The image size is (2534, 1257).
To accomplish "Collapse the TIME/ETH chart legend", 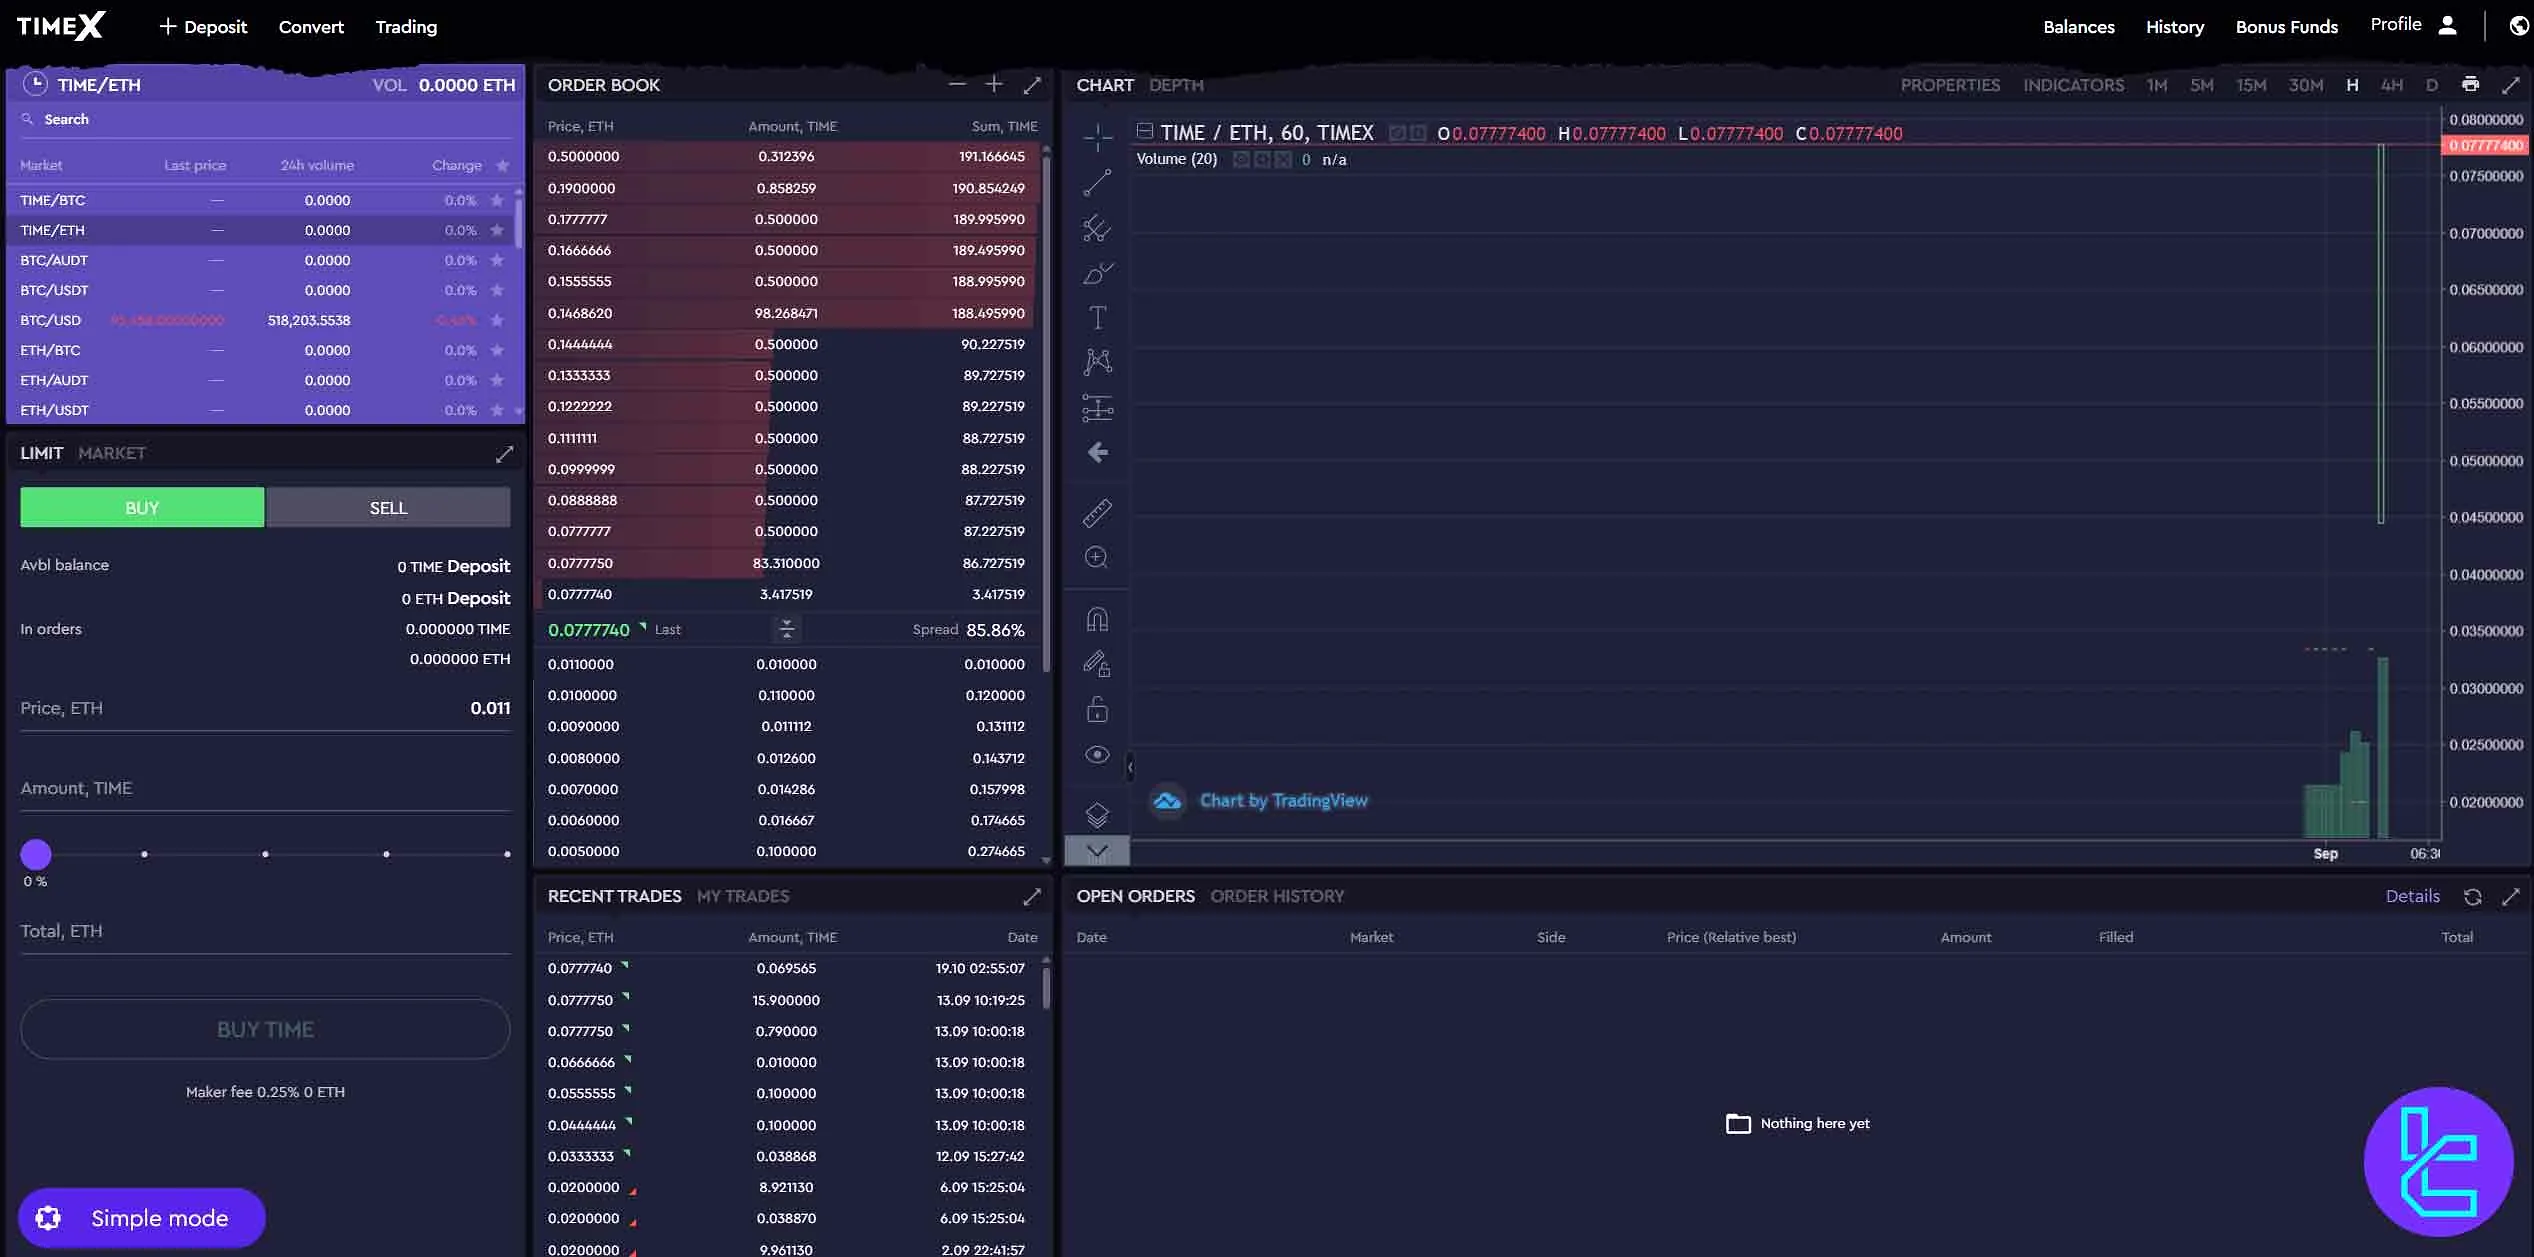I will 1145,131.
